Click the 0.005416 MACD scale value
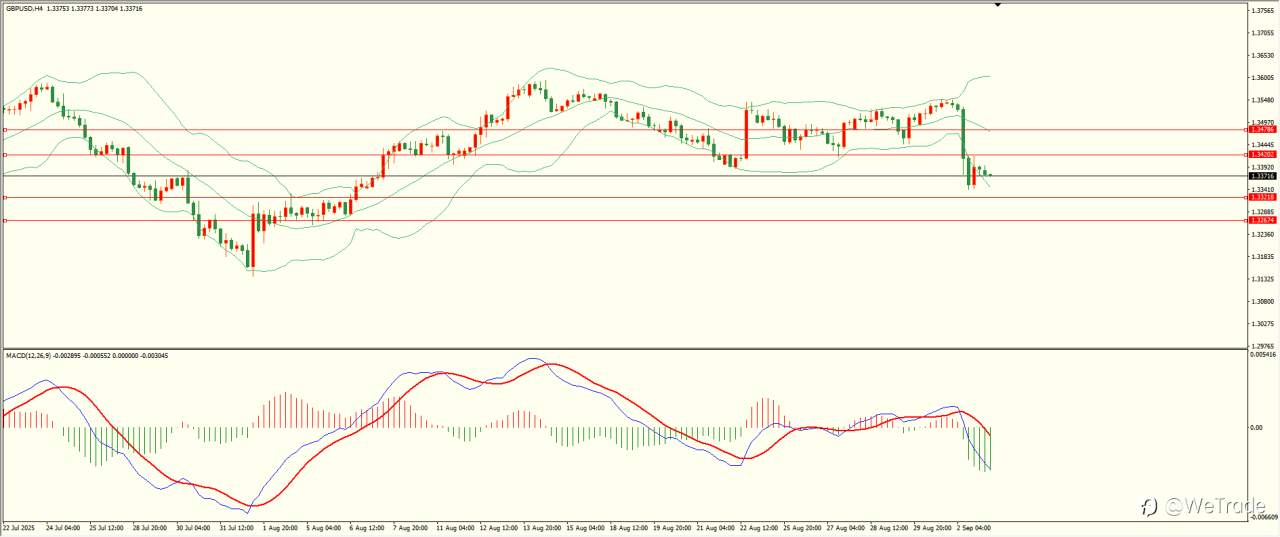 coord(1264,355)
